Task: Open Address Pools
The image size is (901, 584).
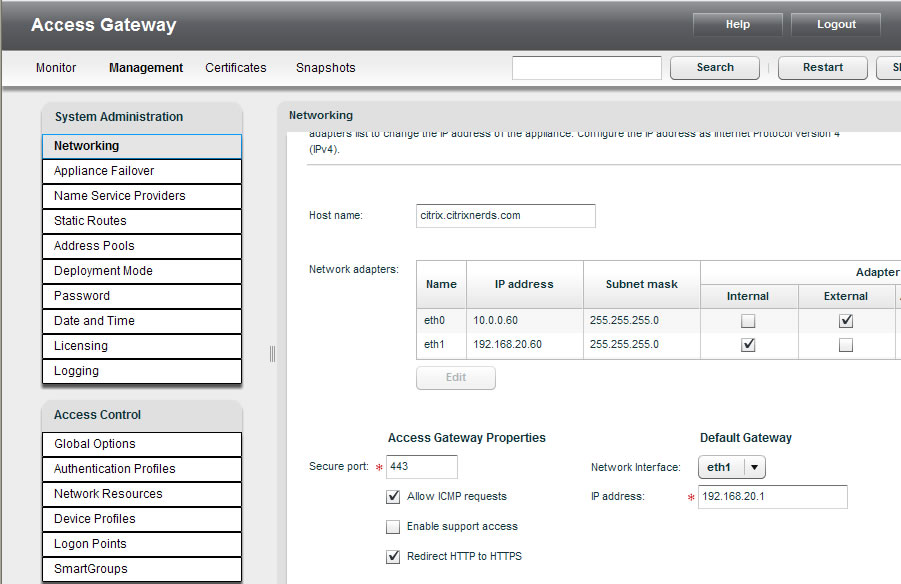Action: [142, 246]
